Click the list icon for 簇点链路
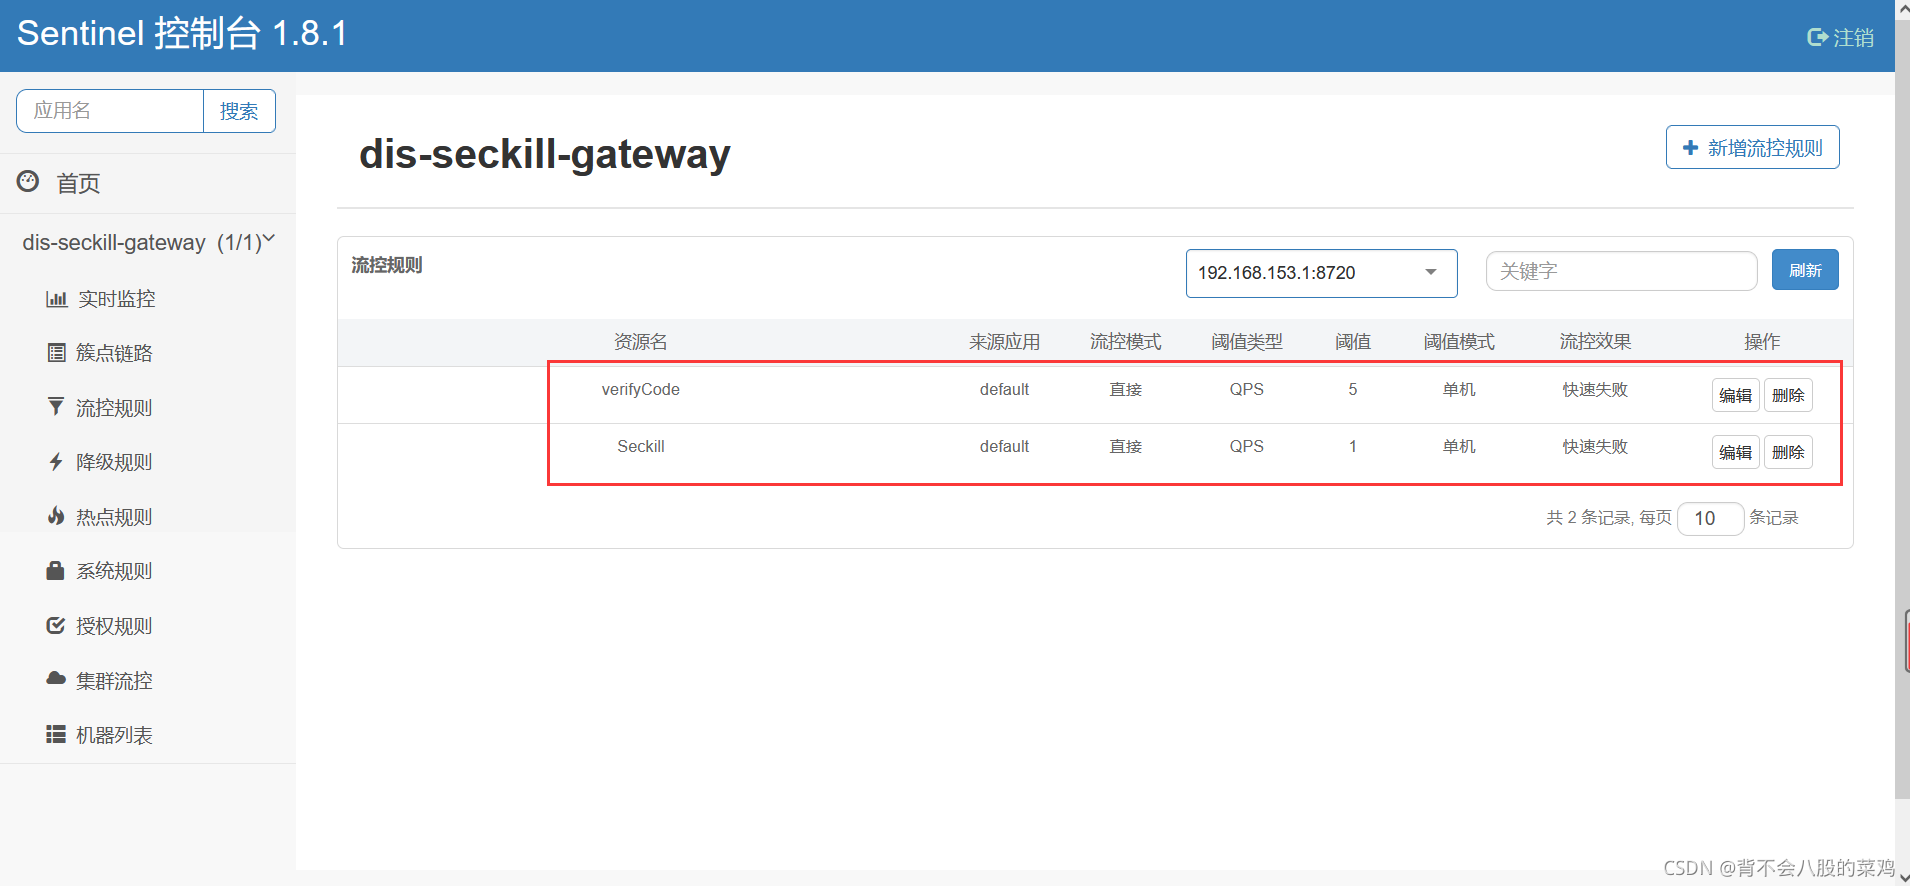This screenshot has width=1910, height=886. 56,352
